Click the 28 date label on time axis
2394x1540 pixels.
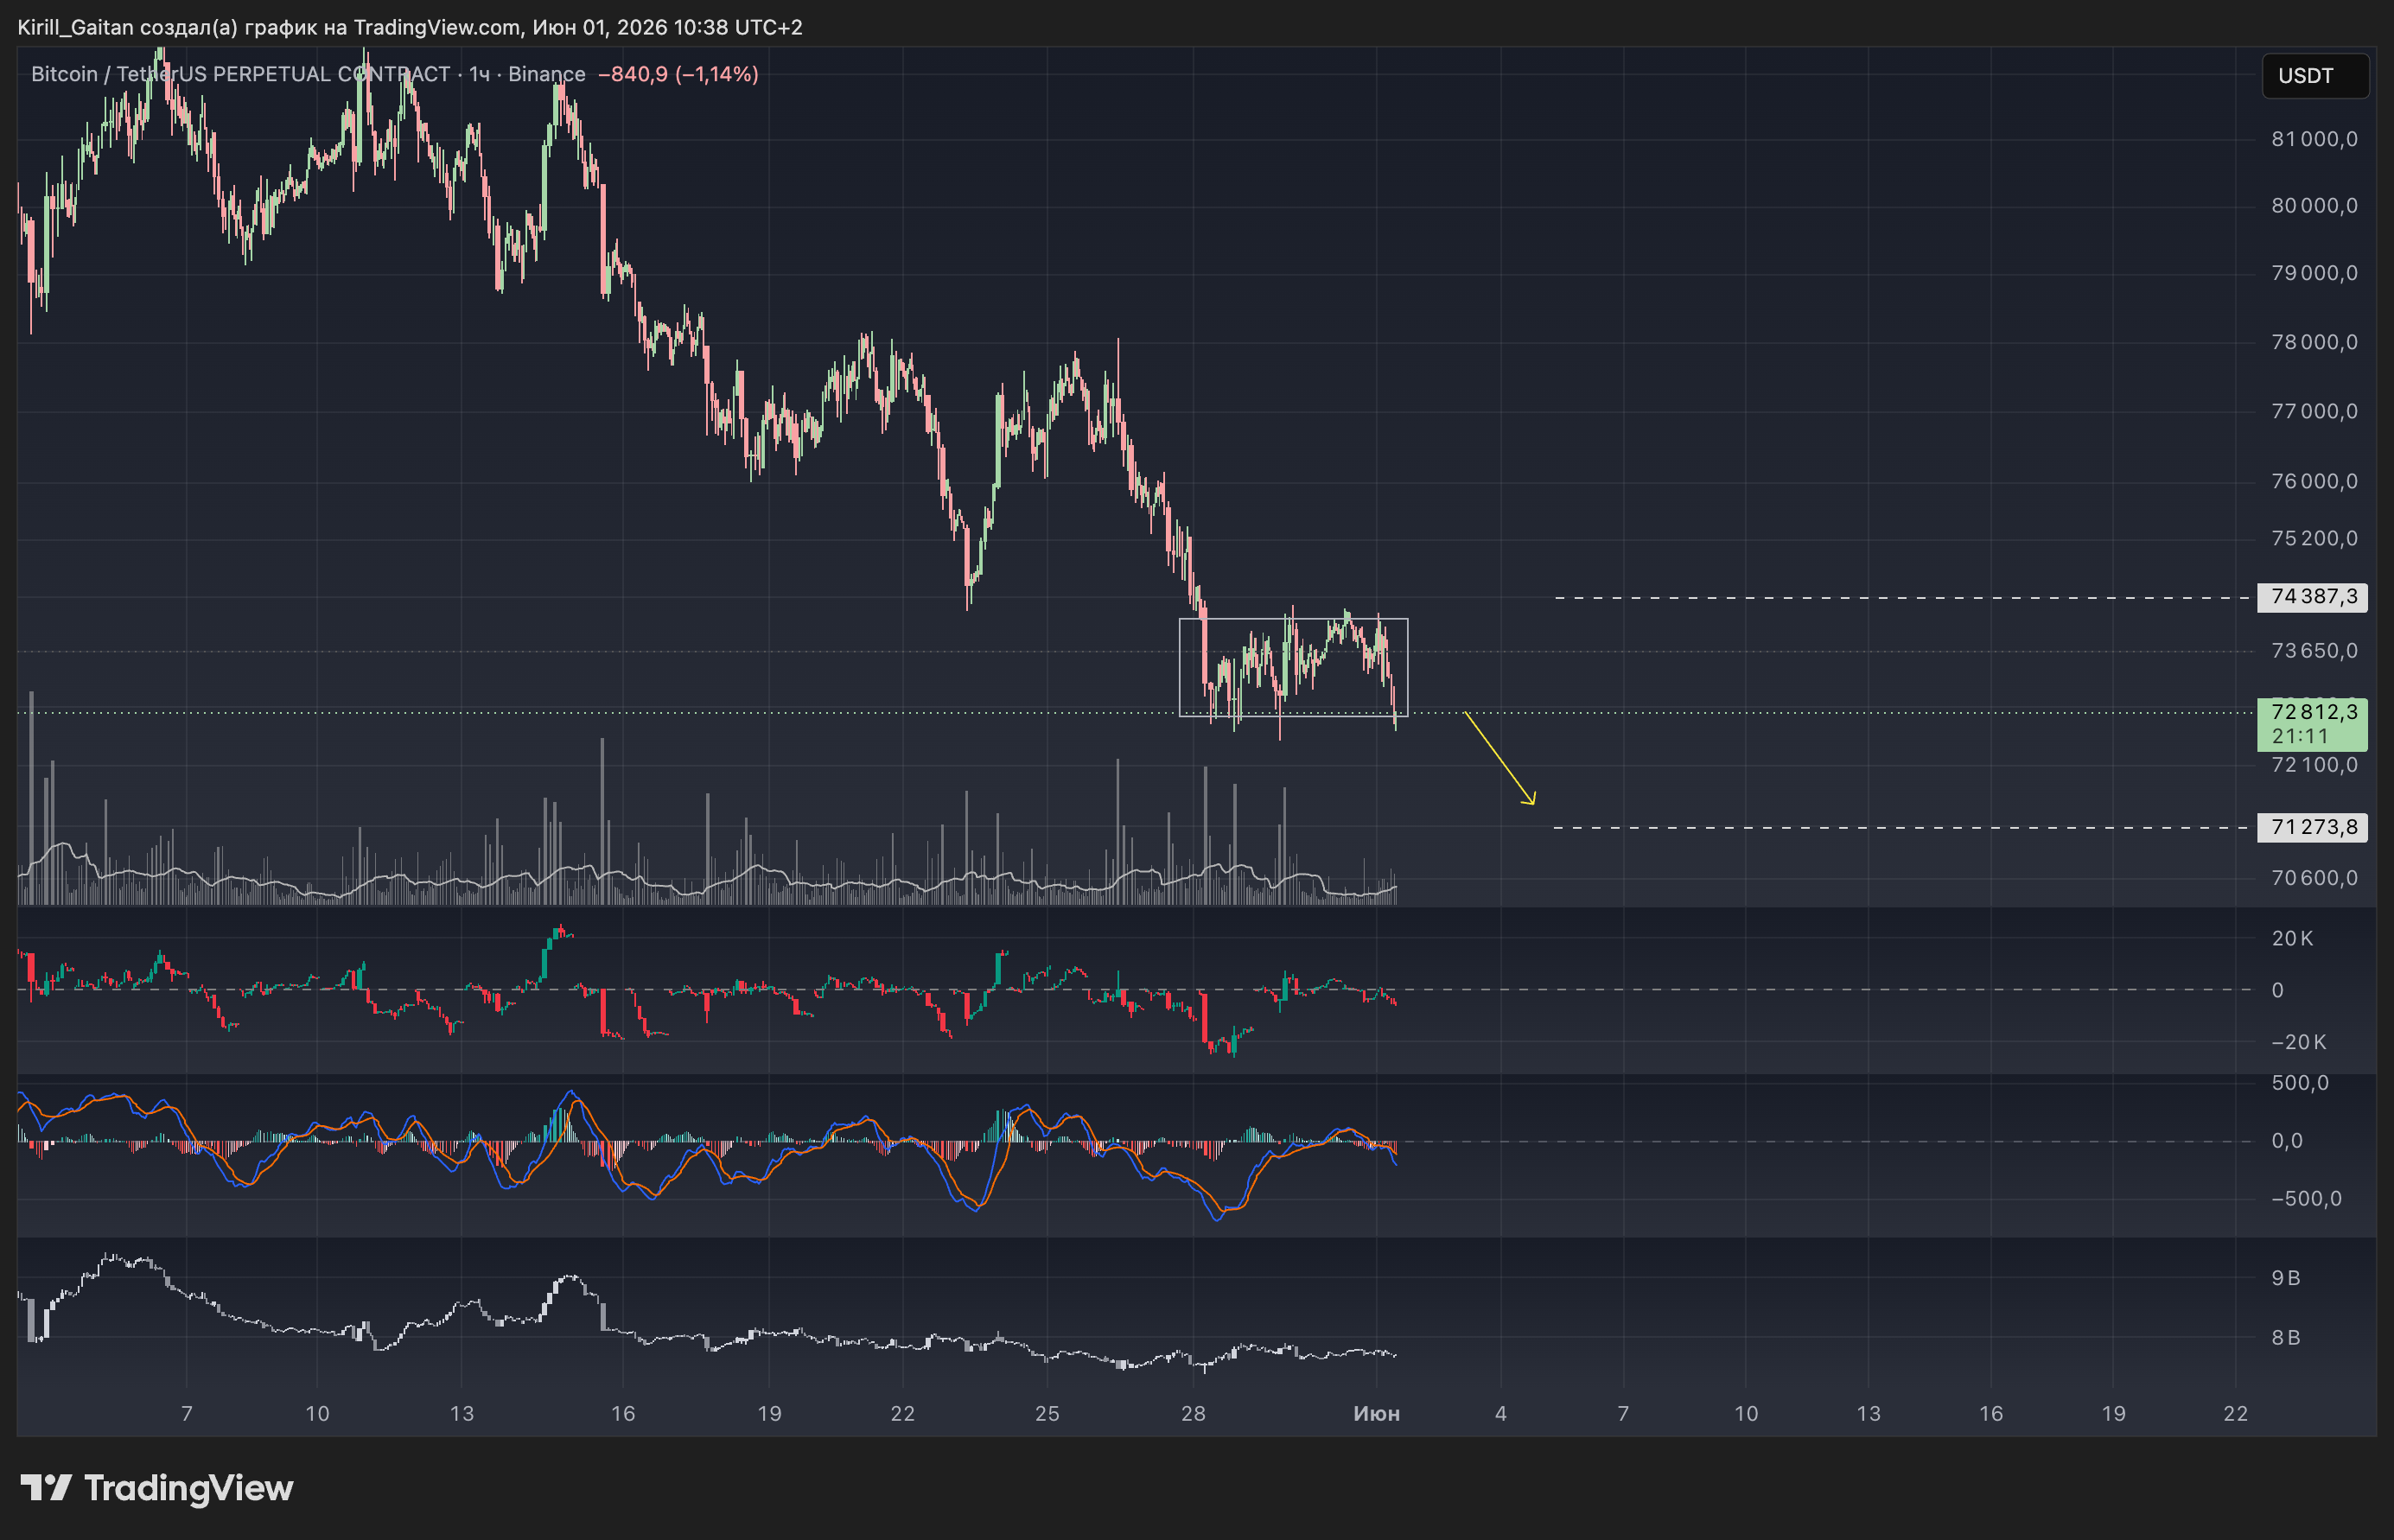1193,1413
